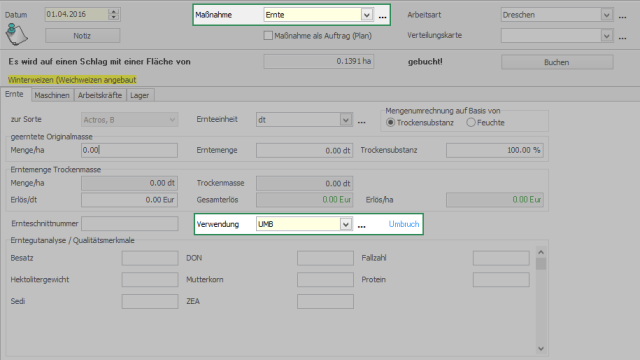Expand the Arbeitsart dropdown showing Dreschen
The width and height of the screenshot is (640, 360).
coord(607,15)
